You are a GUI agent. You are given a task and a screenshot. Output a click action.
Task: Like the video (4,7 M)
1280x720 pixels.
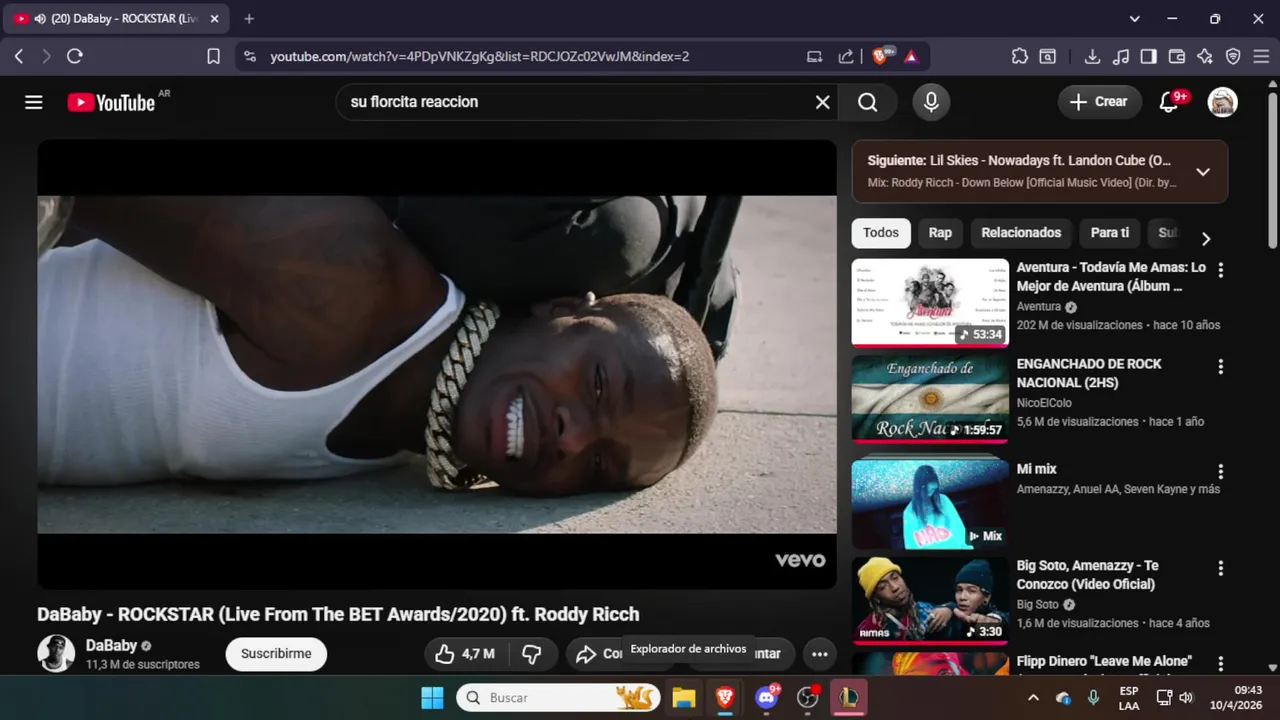click(x=465, y=654)
